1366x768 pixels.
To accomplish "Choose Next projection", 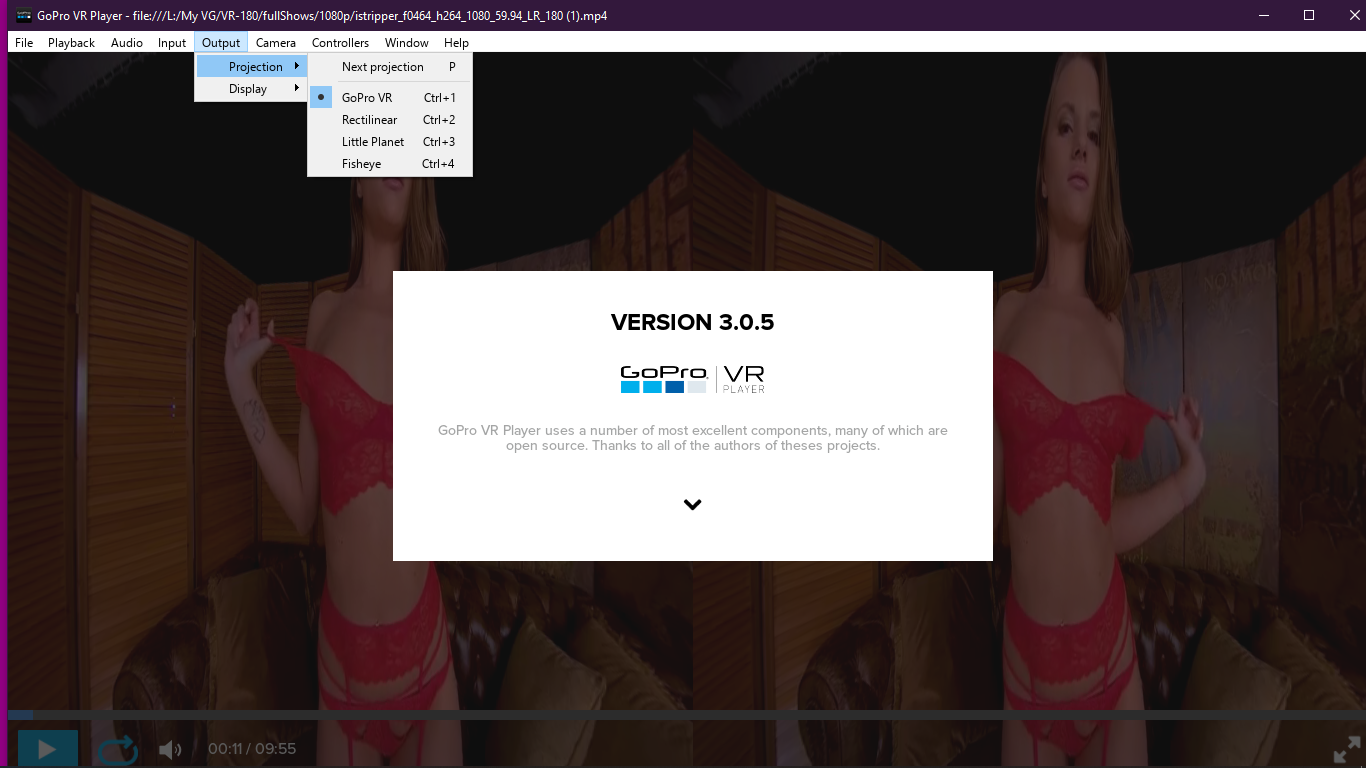I will coord(390,67).
